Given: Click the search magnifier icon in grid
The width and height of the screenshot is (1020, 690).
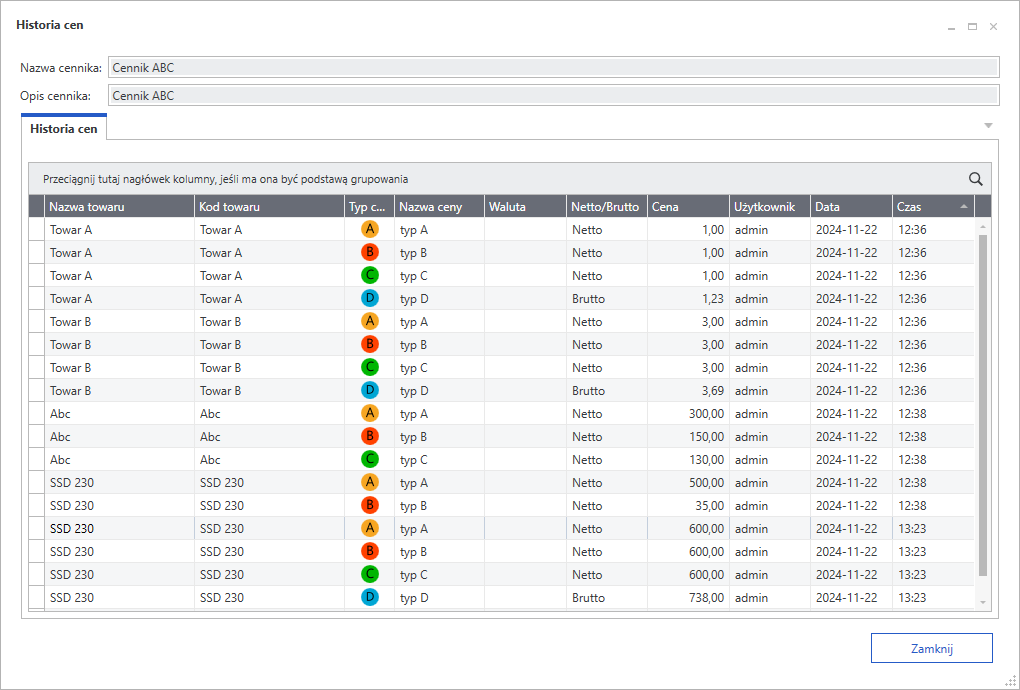Looking at the screenshot, I should click(975, 179).
